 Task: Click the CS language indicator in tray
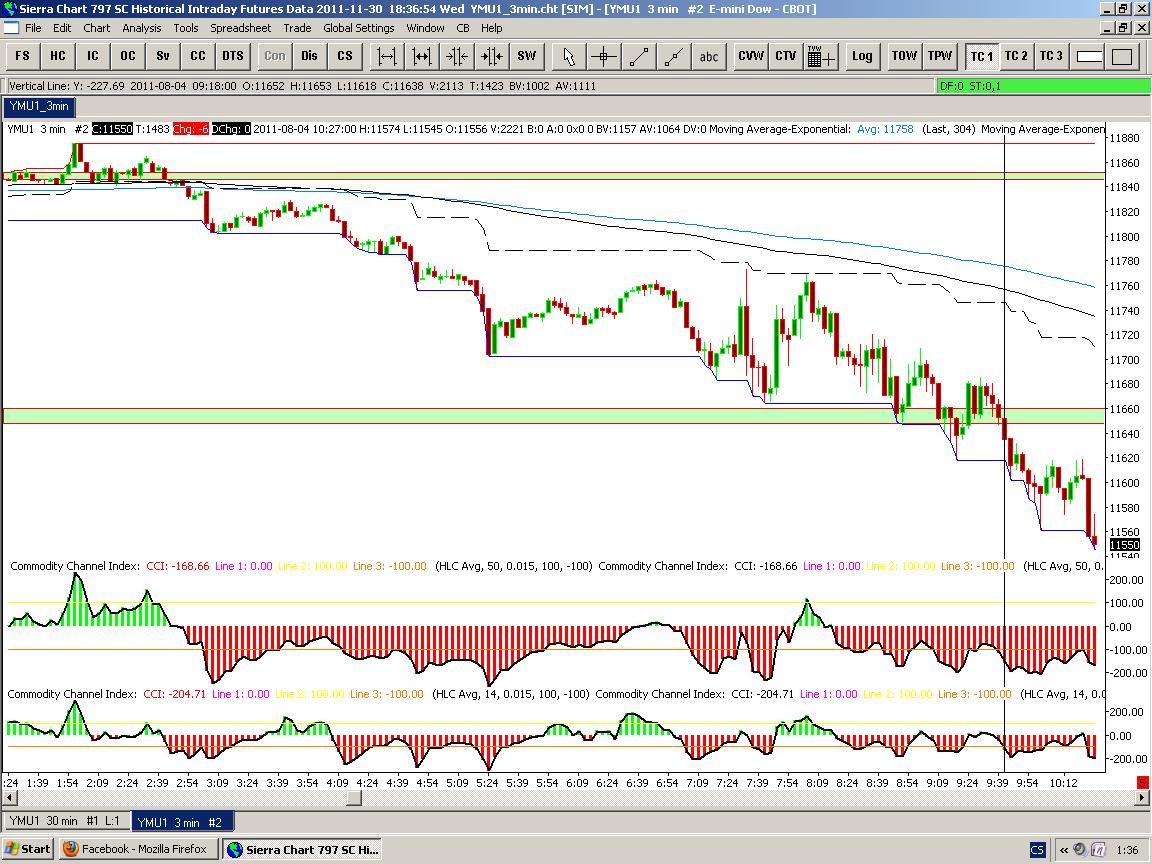(x=1037, y=849)
